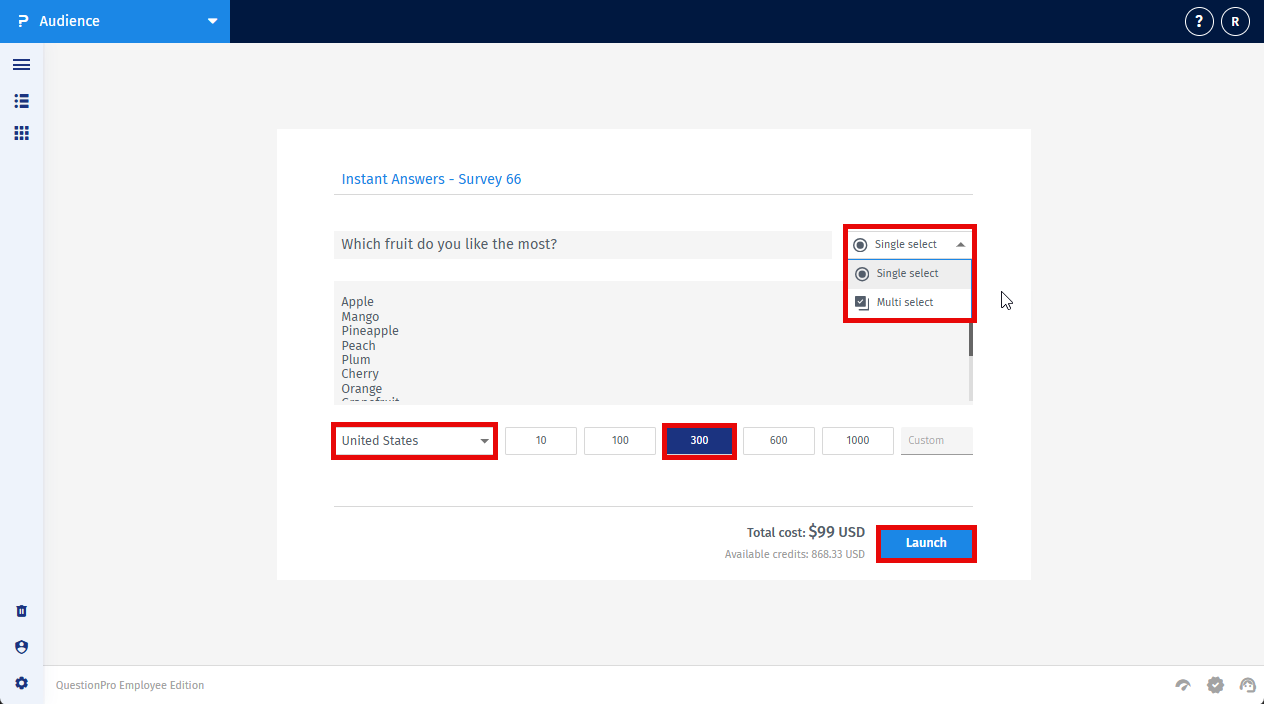The image size is (1264, 704).
Task: Click the Custom respondent count field
Action: click(x=936, y=440)
